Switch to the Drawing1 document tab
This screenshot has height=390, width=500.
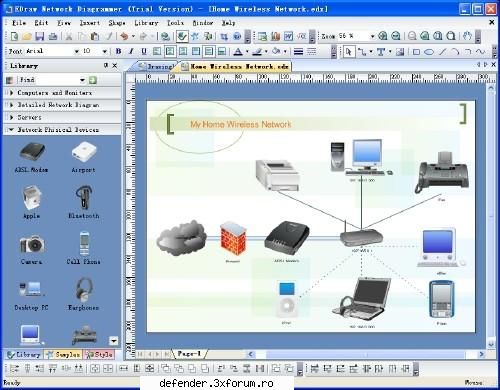[157, 66]
